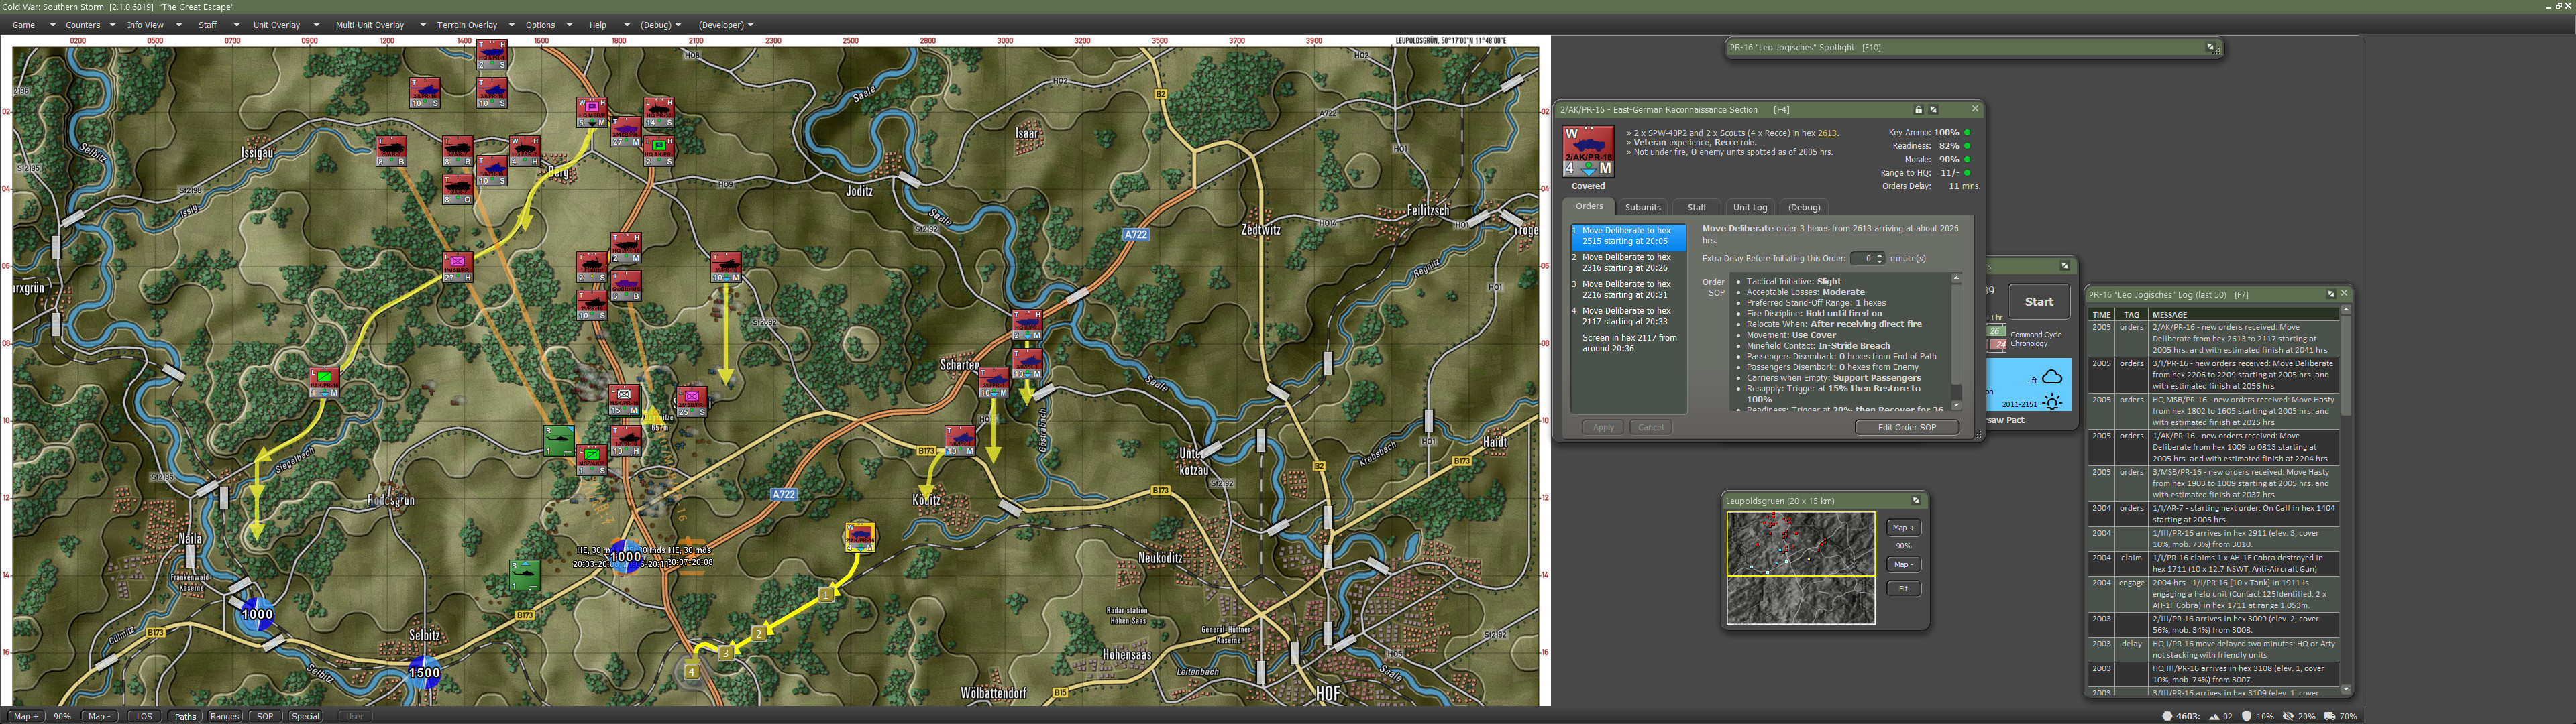Select the HQ II/PR-16 counter at map top
Viewport: 2576px width, 724px height.
click(x=492, y=54)
